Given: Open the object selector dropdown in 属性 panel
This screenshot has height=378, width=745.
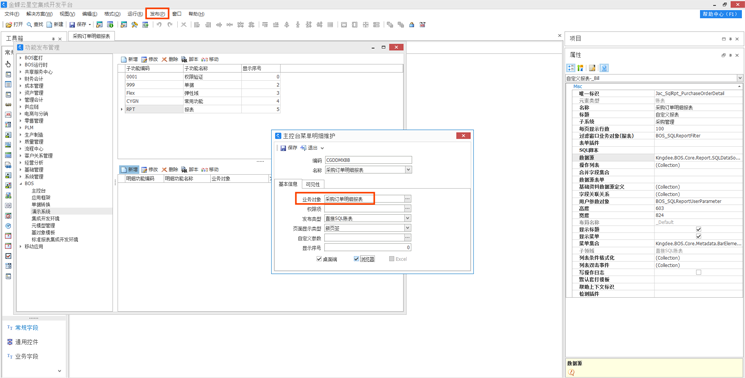Looking at the screenshot, I should coord(740,77).
